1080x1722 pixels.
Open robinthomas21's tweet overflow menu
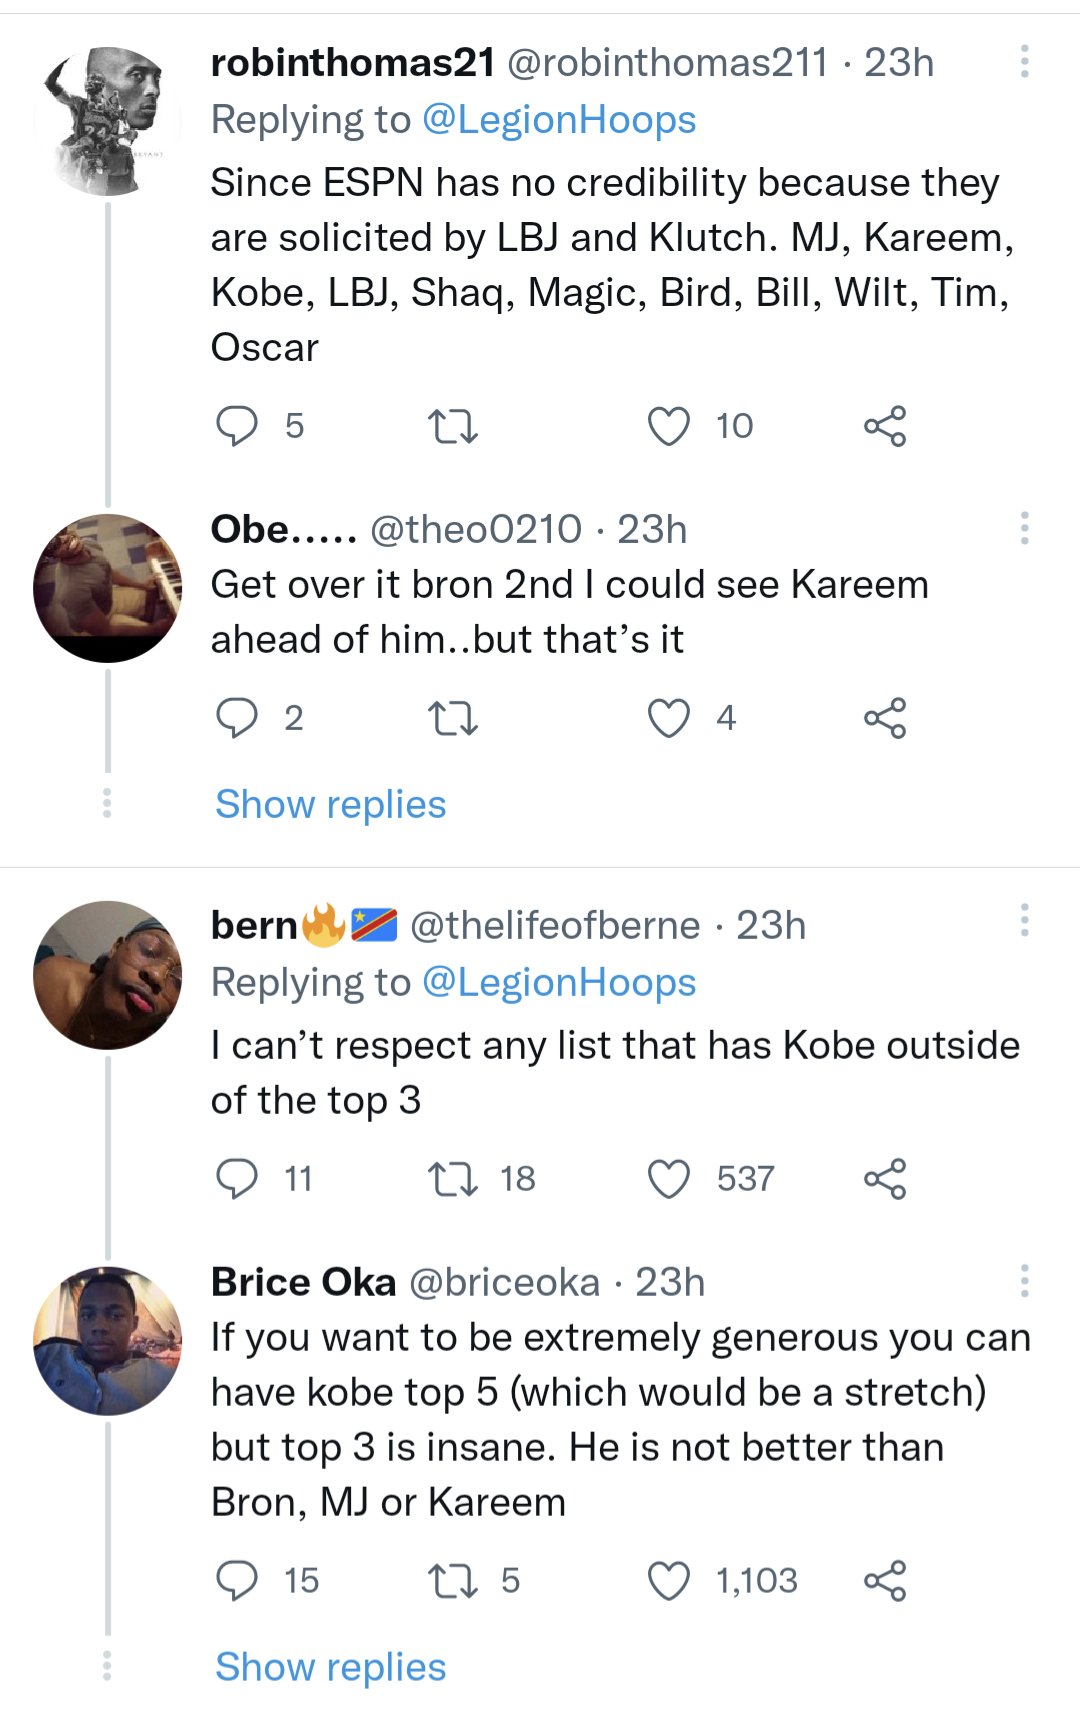tap(1025, 62)
